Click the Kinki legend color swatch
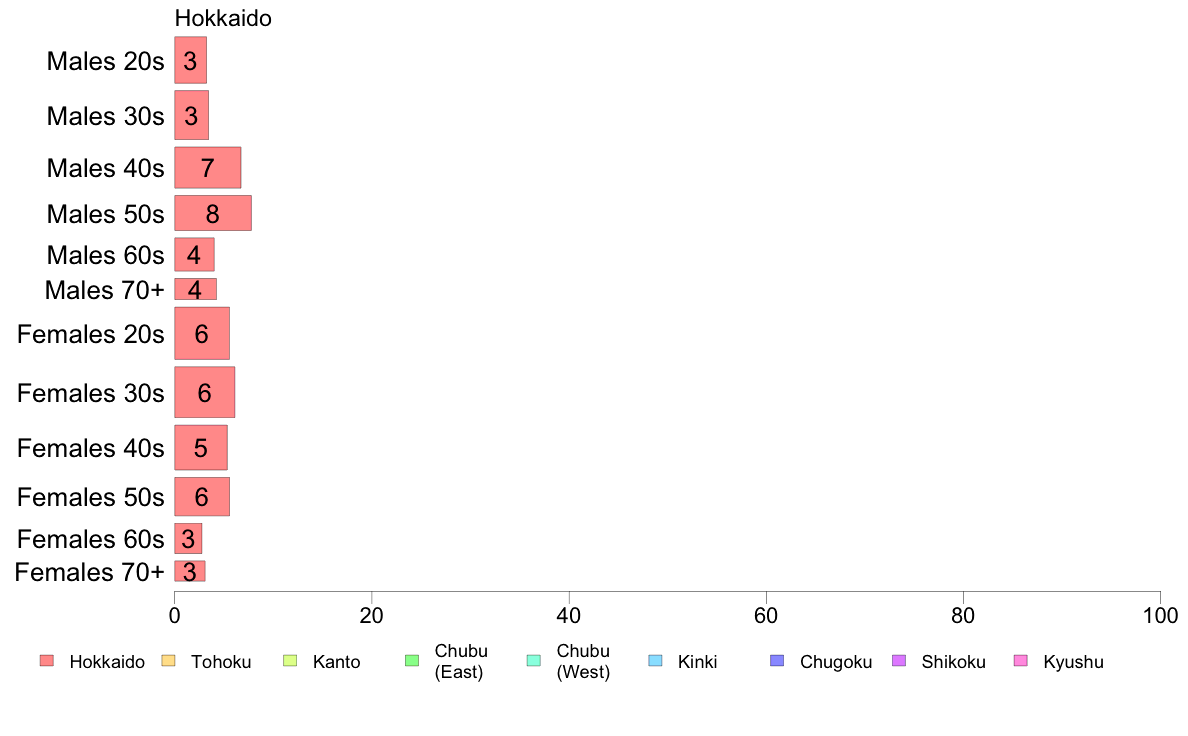Viewport: 1188px width, 736px height. pos(655,661)
